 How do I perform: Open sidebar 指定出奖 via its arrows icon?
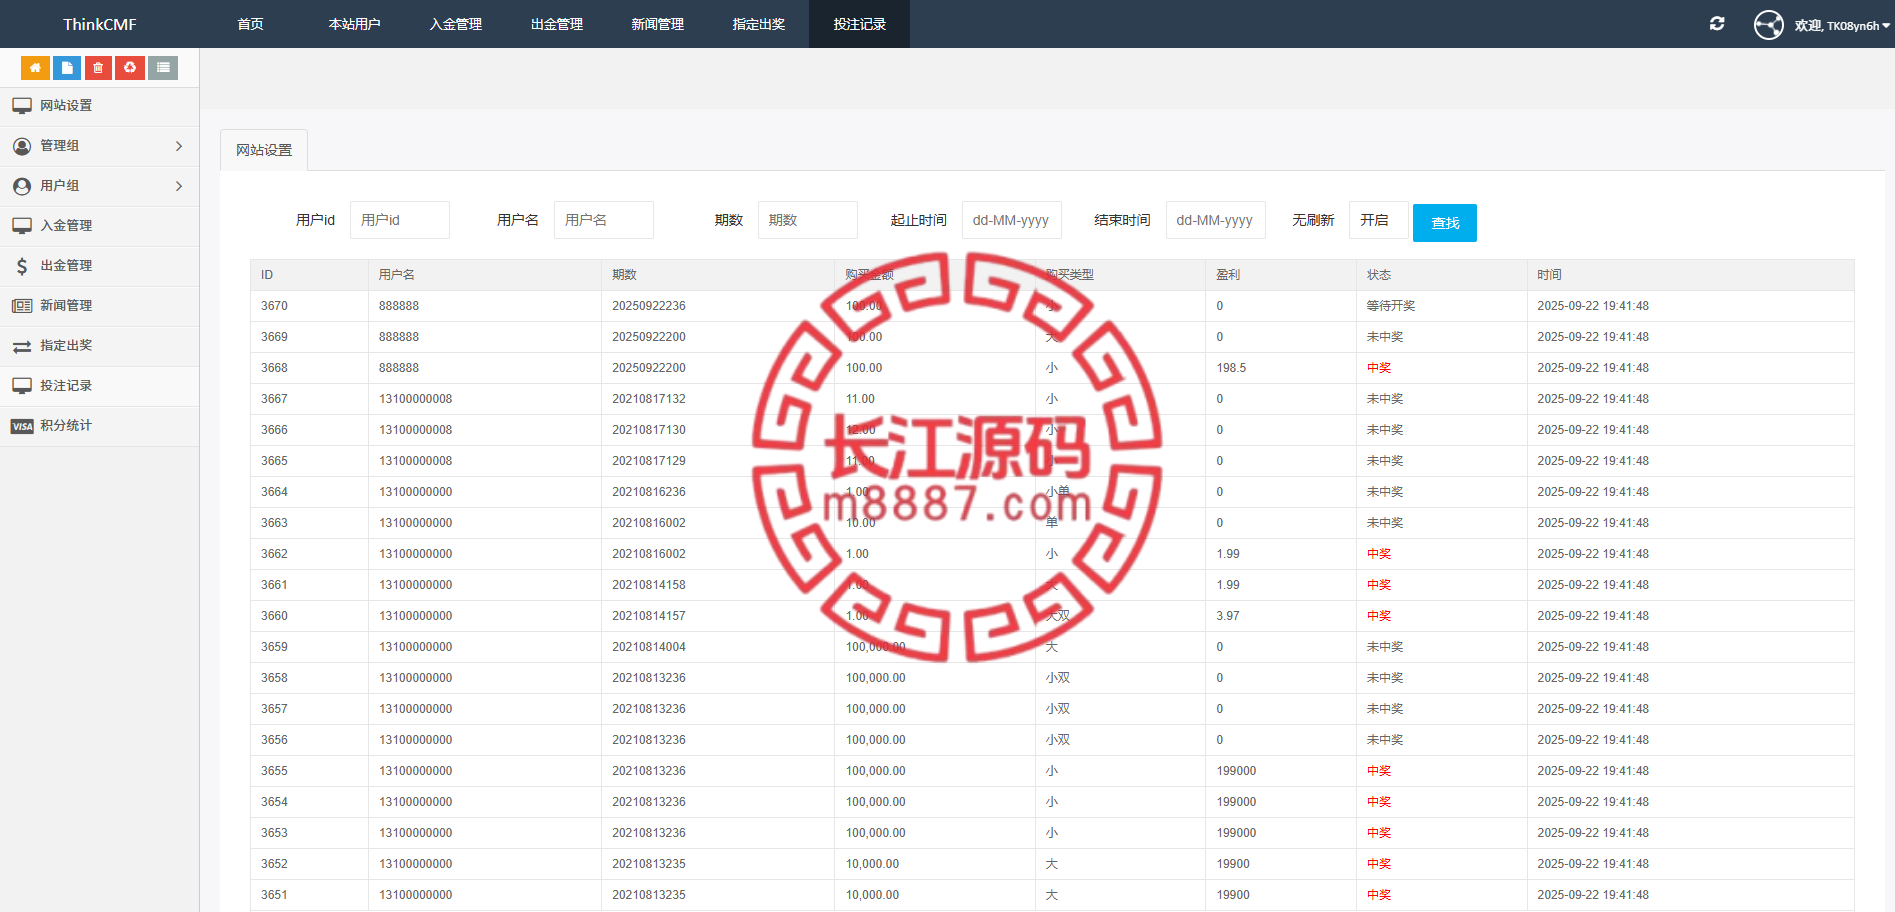pyautogui.click(x=22, y=346)
